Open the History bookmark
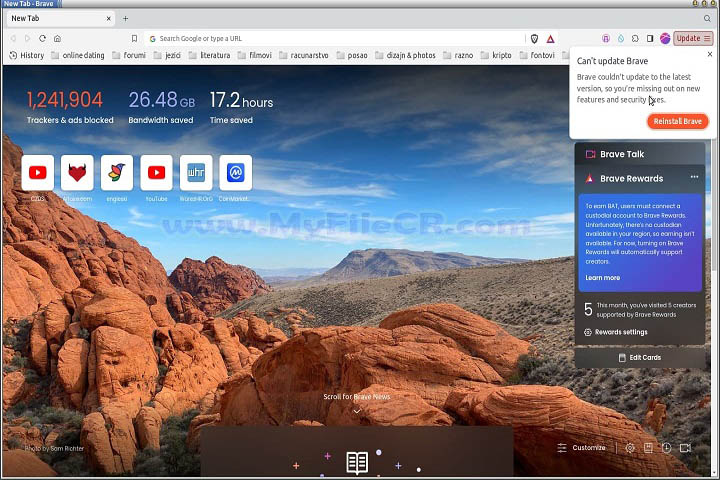720x480 pixels. click(27, 55)
